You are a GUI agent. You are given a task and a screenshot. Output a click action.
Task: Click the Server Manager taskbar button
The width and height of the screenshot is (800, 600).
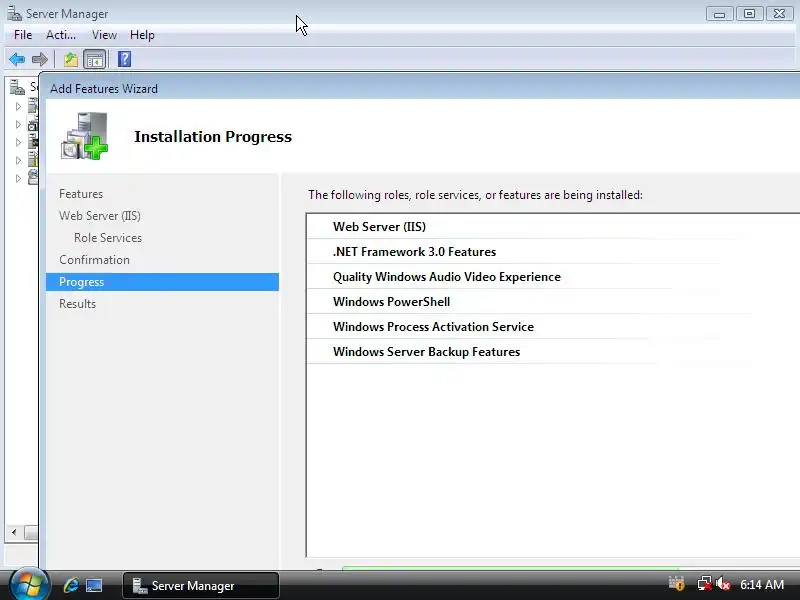click(x=201, y=585)
